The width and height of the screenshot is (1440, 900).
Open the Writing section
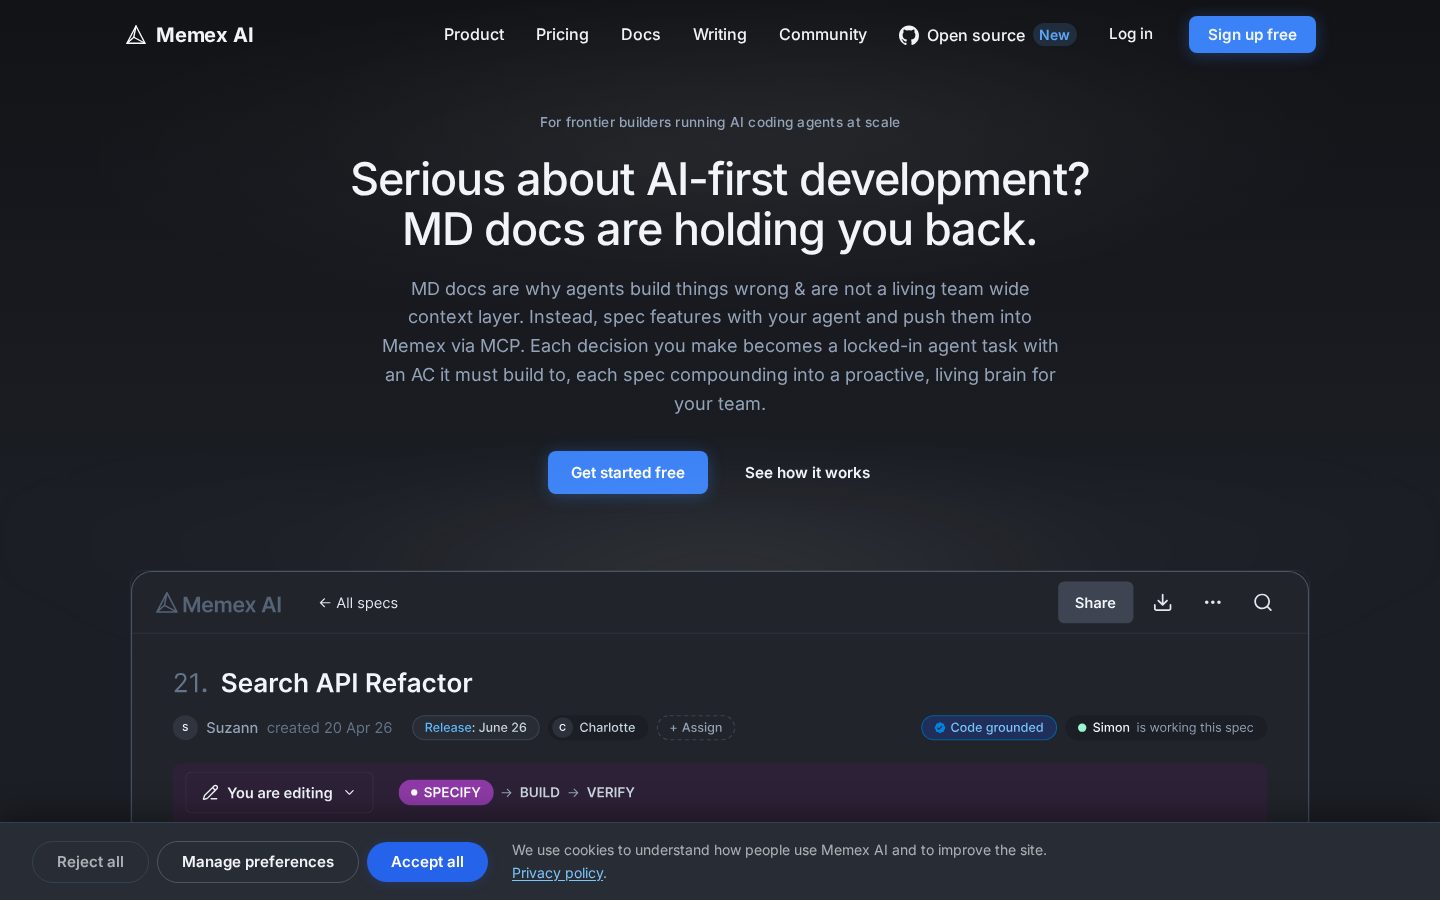[x=720, y=34]
